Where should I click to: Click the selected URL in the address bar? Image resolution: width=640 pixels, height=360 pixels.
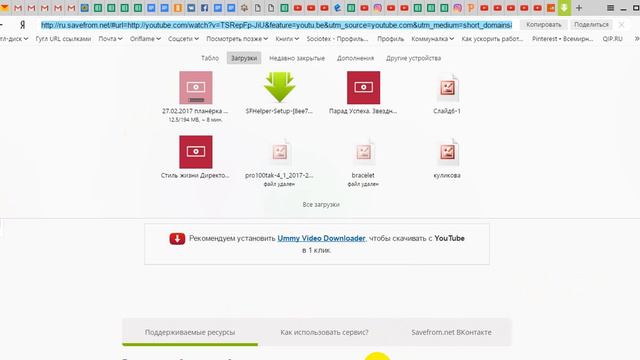point(276,25)
